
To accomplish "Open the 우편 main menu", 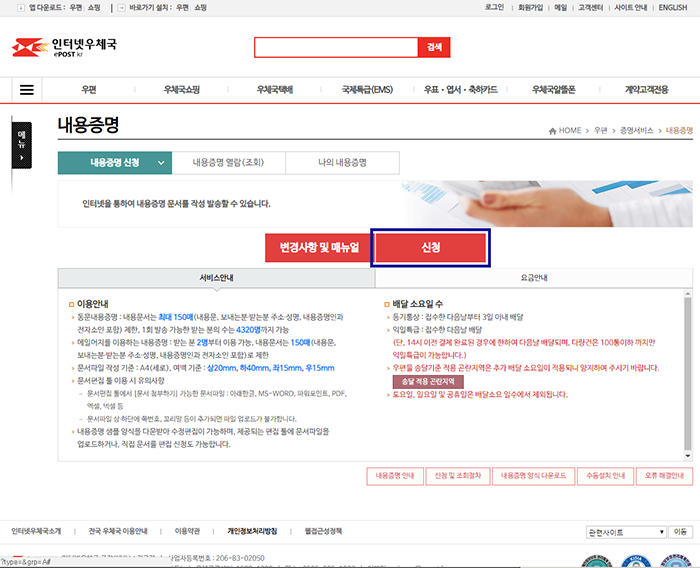I will tap(88, 90).
